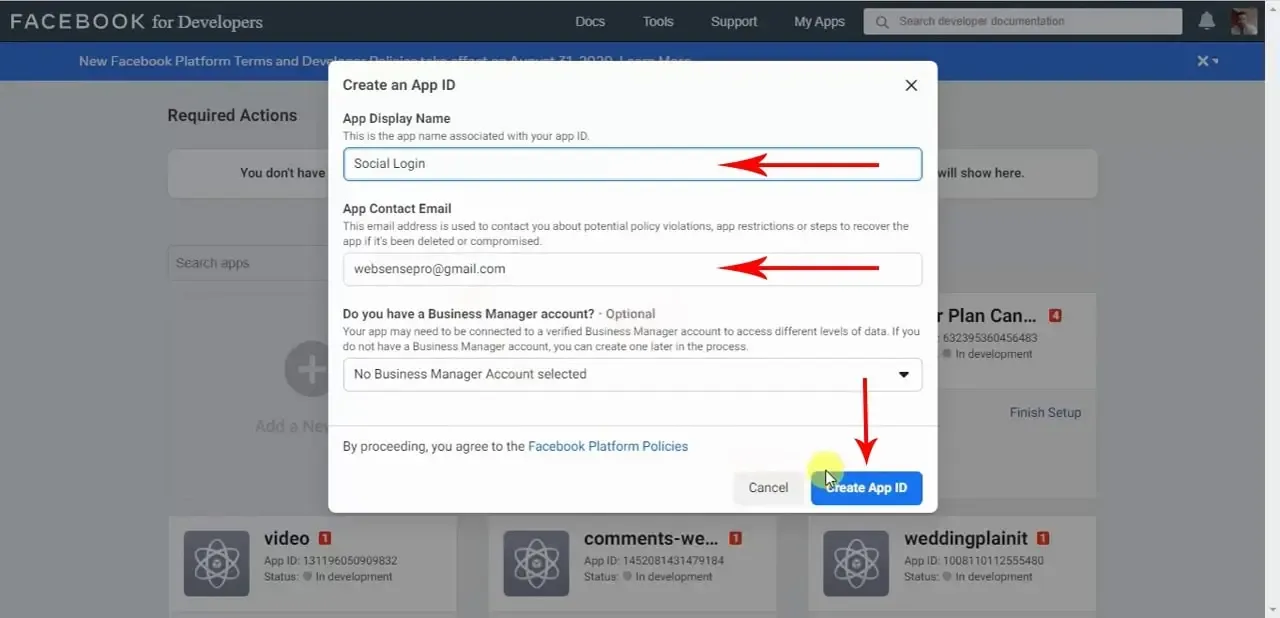Open the Support menu
Viewport: 1280px width, 618px height.
[734, 21]
